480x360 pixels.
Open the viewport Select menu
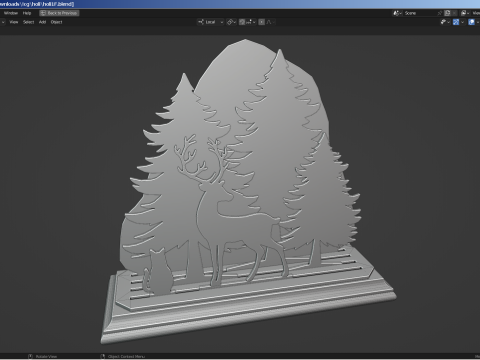29,22
